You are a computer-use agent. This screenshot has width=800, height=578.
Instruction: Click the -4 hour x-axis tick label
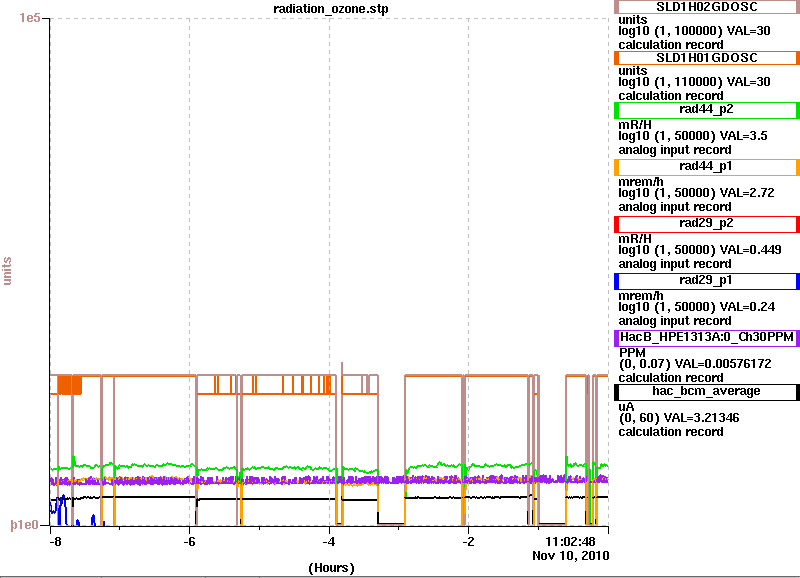point(329,542)
